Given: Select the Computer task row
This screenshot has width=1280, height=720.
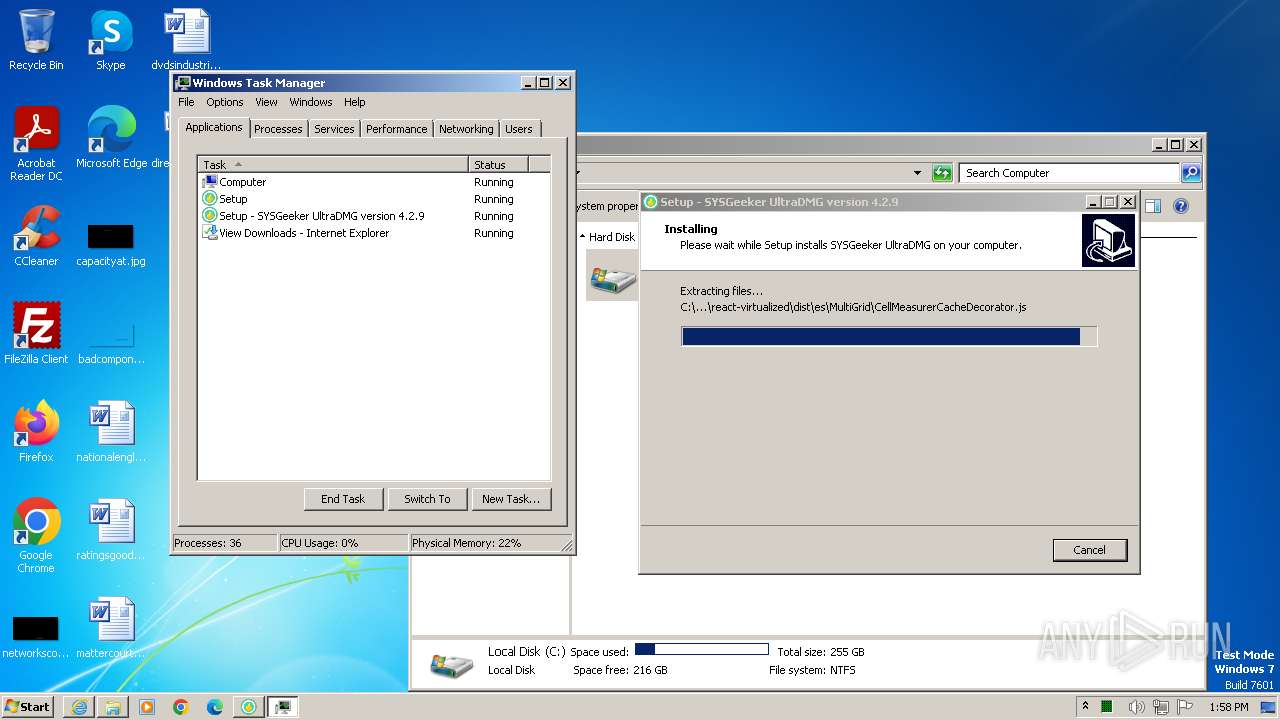Looking at the screenshot, I should [x=374, y=182].
